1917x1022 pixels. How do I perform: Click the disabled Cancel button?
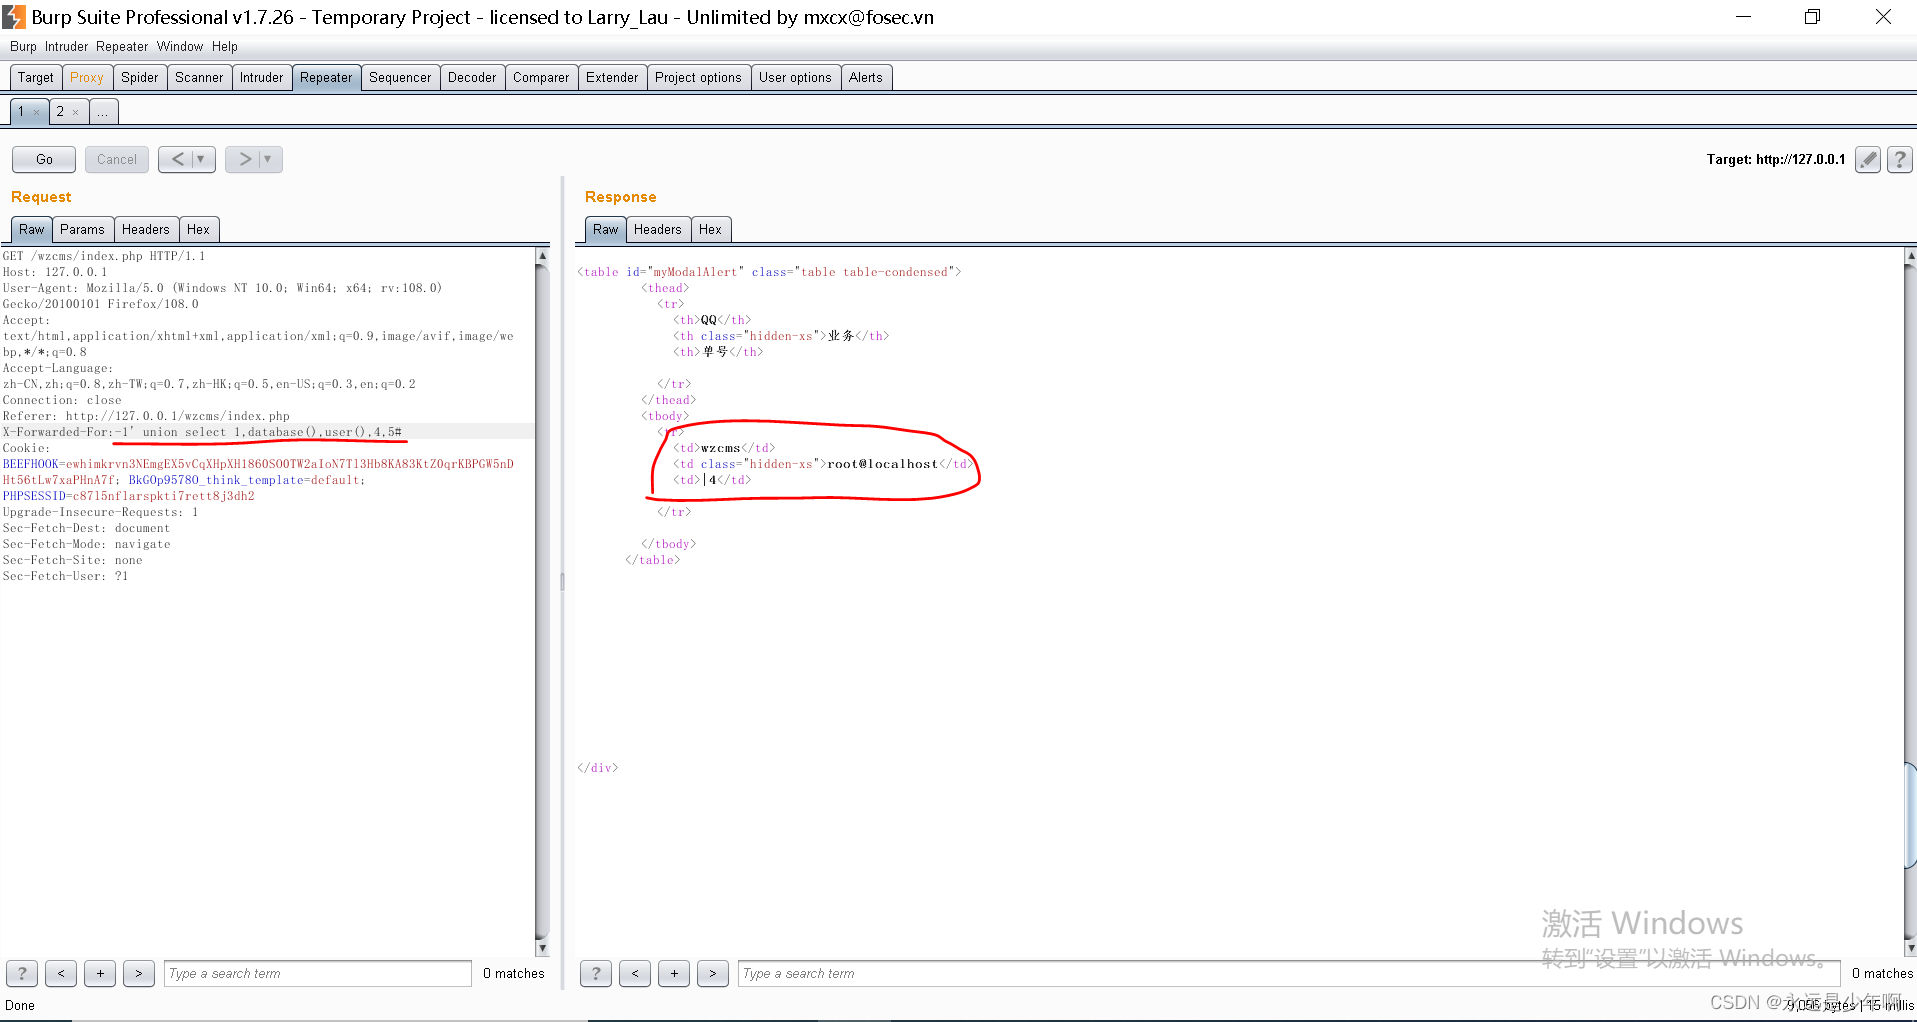pyautogui.click(x=117, y=159)
